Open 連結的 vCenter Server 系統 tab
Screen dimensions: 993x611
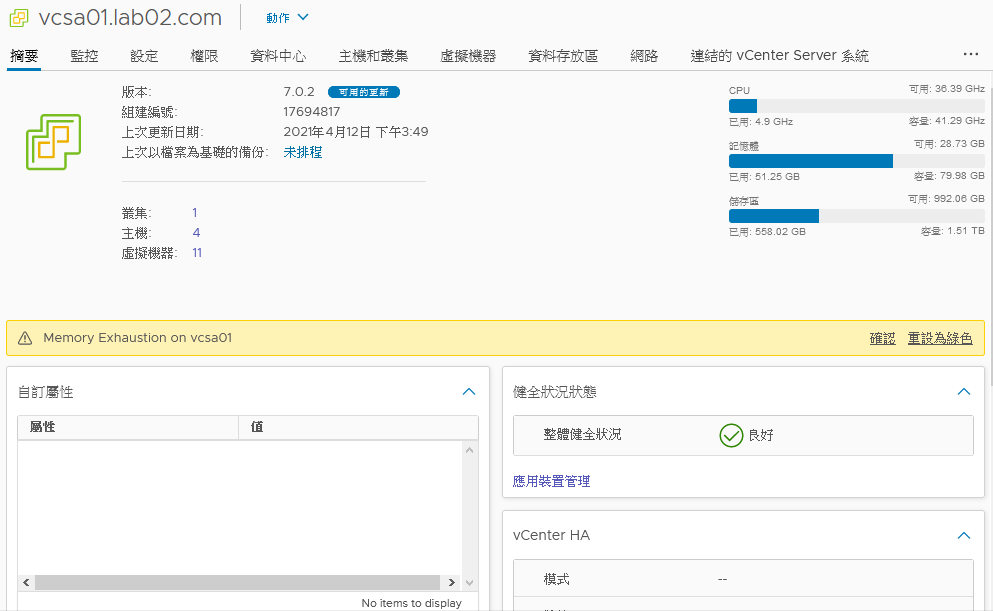point(780,56)
